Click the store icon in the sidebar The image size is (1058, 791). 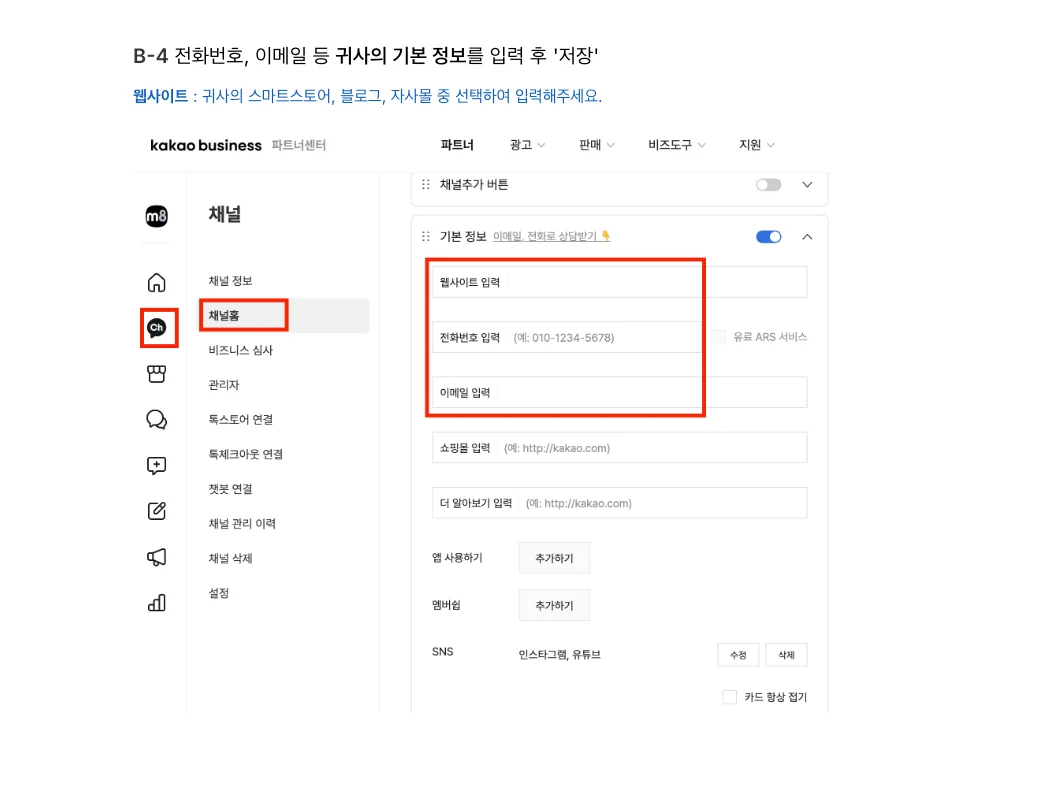coord(157,374)
